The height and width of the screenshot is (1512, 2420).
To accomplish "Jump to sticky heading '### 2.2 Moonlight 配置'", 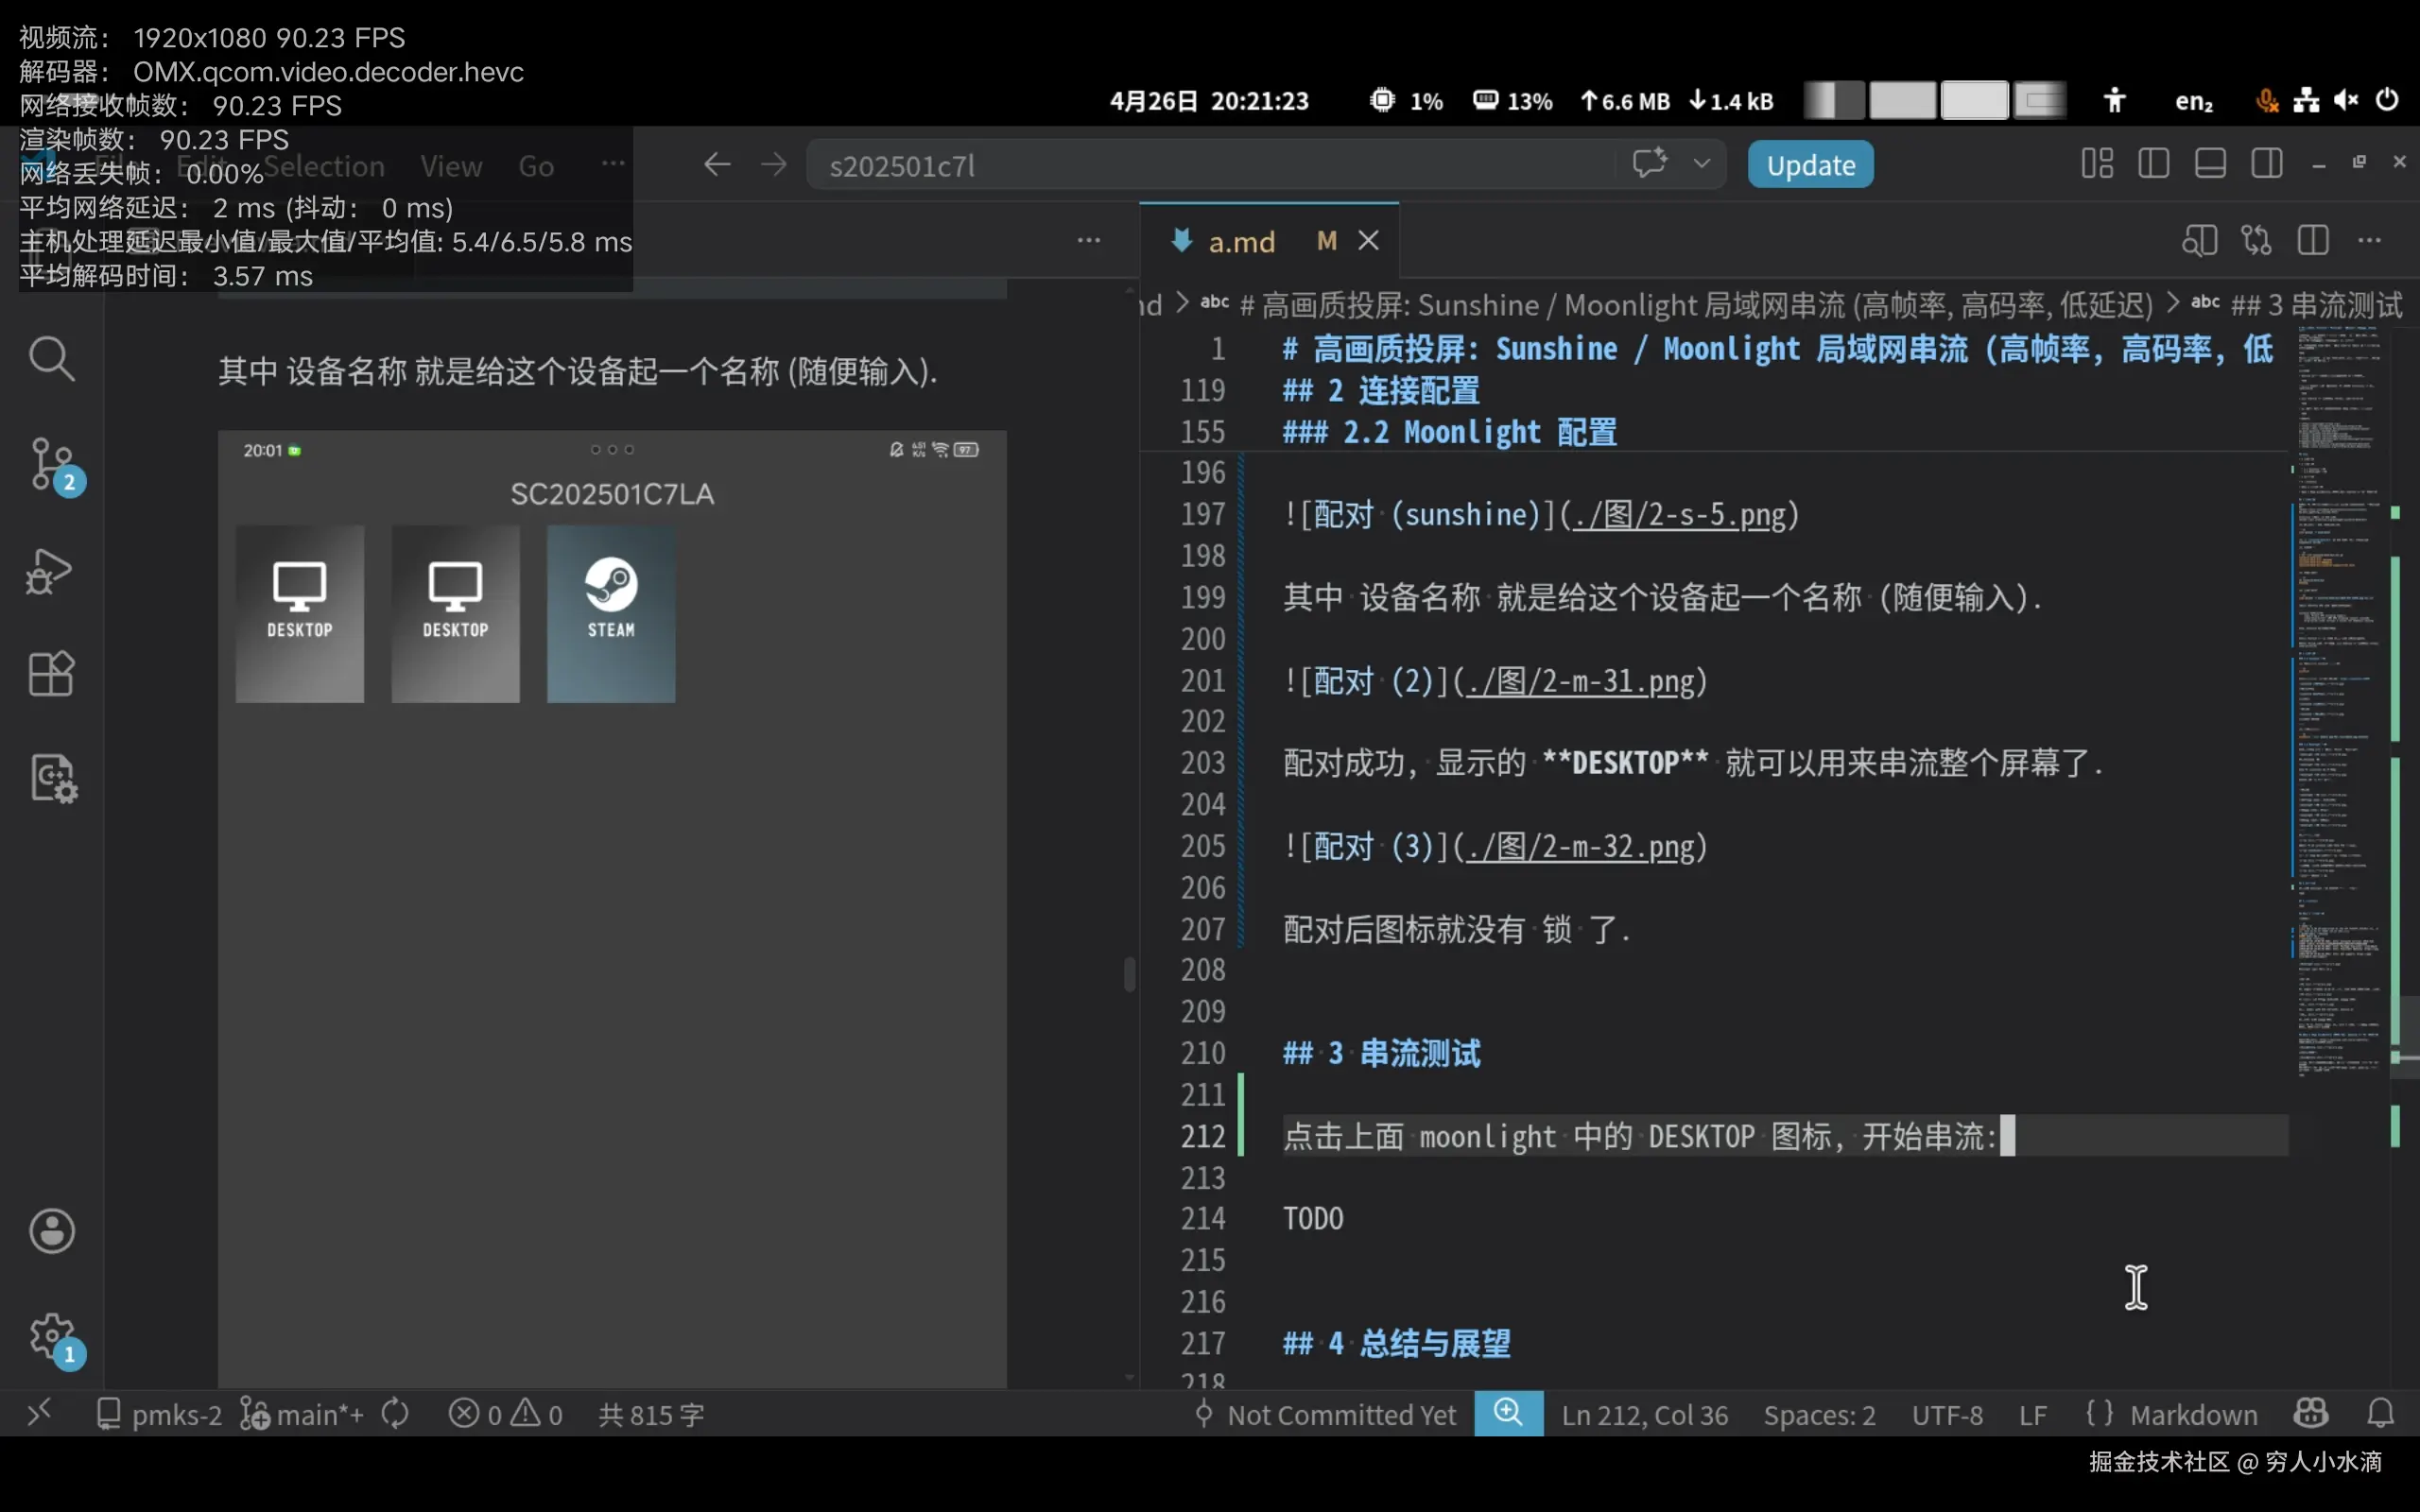I will point(1450,433).
